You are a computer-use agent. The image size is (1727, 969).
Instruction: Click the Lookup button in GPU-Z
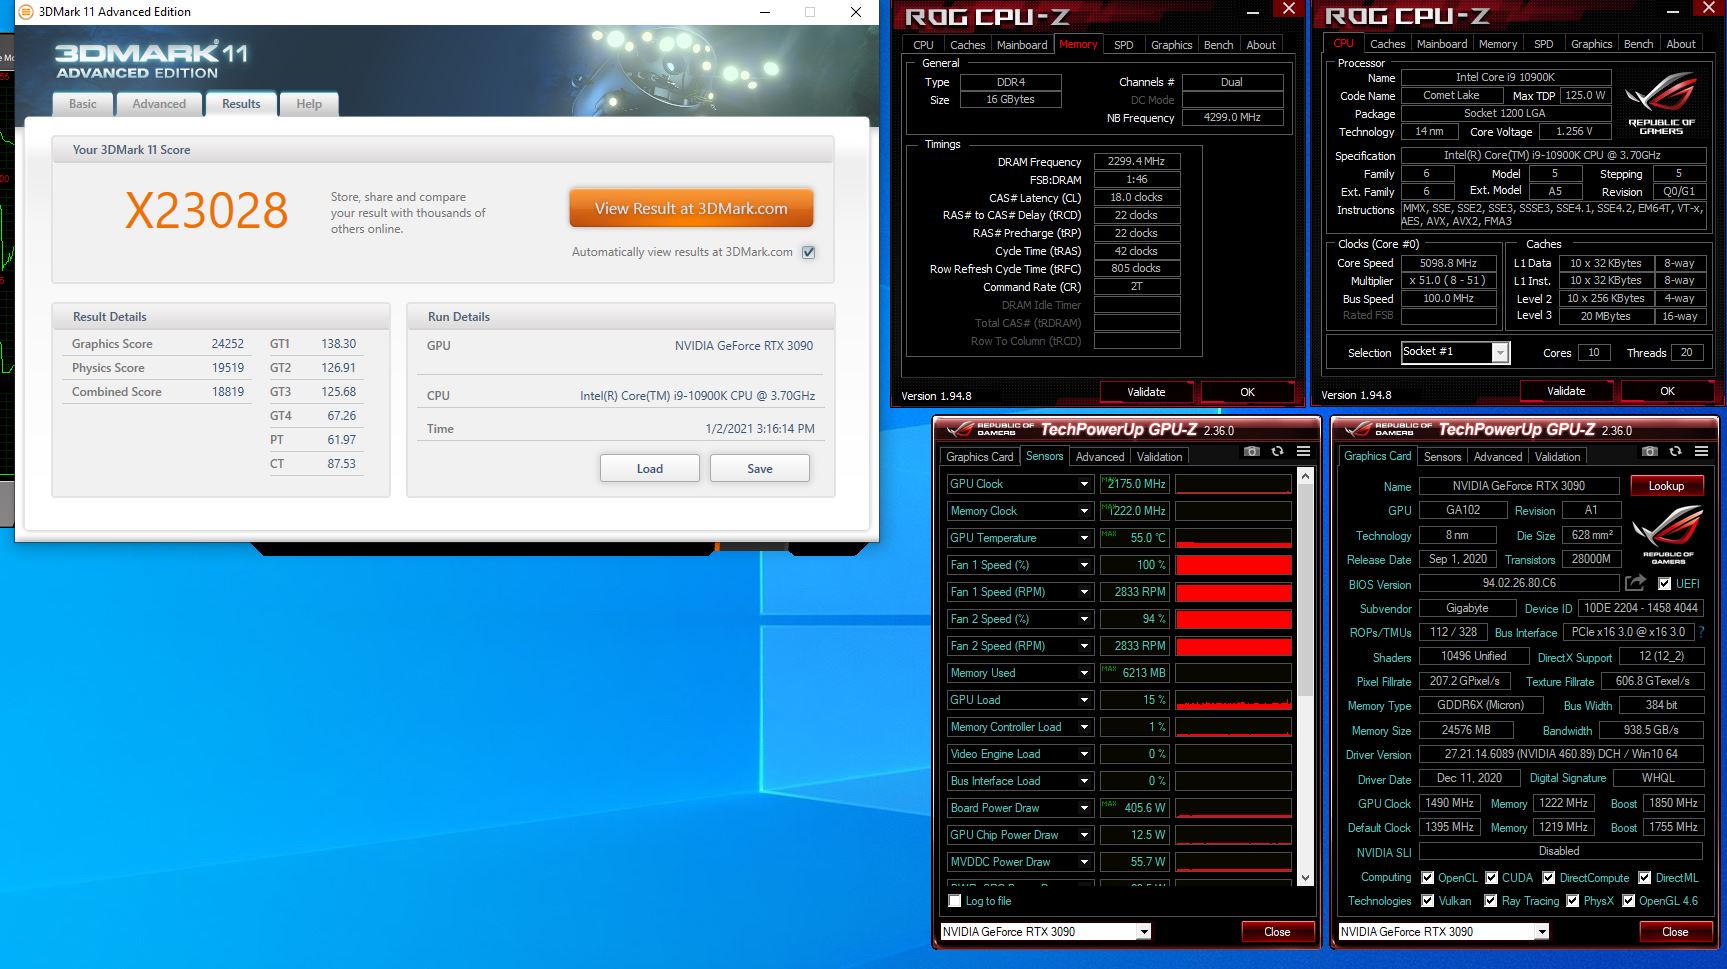(x=1666, y=486)
